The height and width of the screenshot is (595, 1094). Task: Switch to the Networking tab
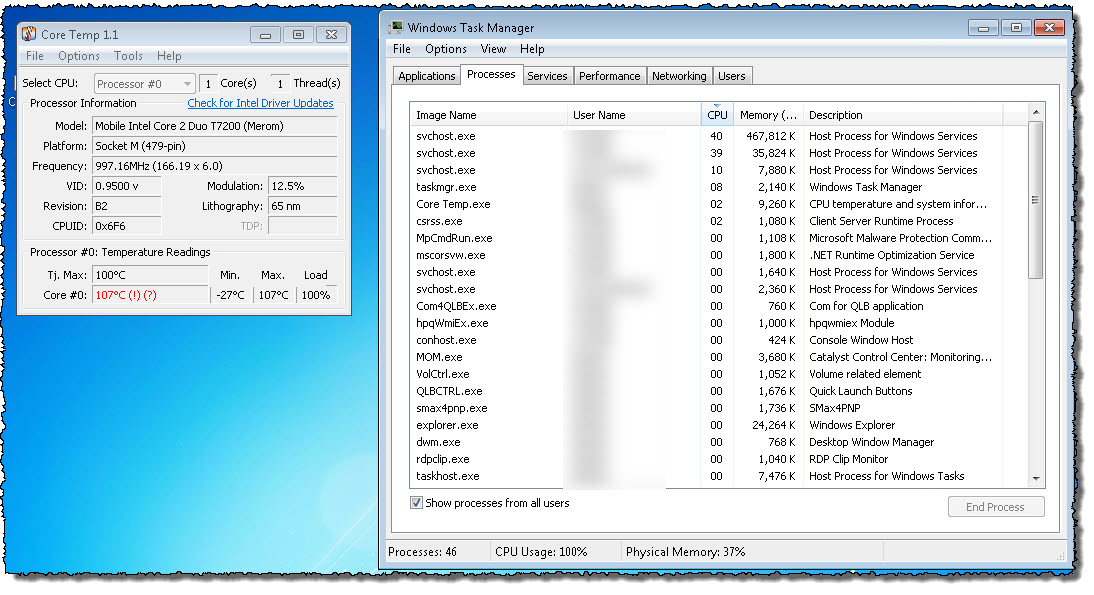tap(679, 76)
